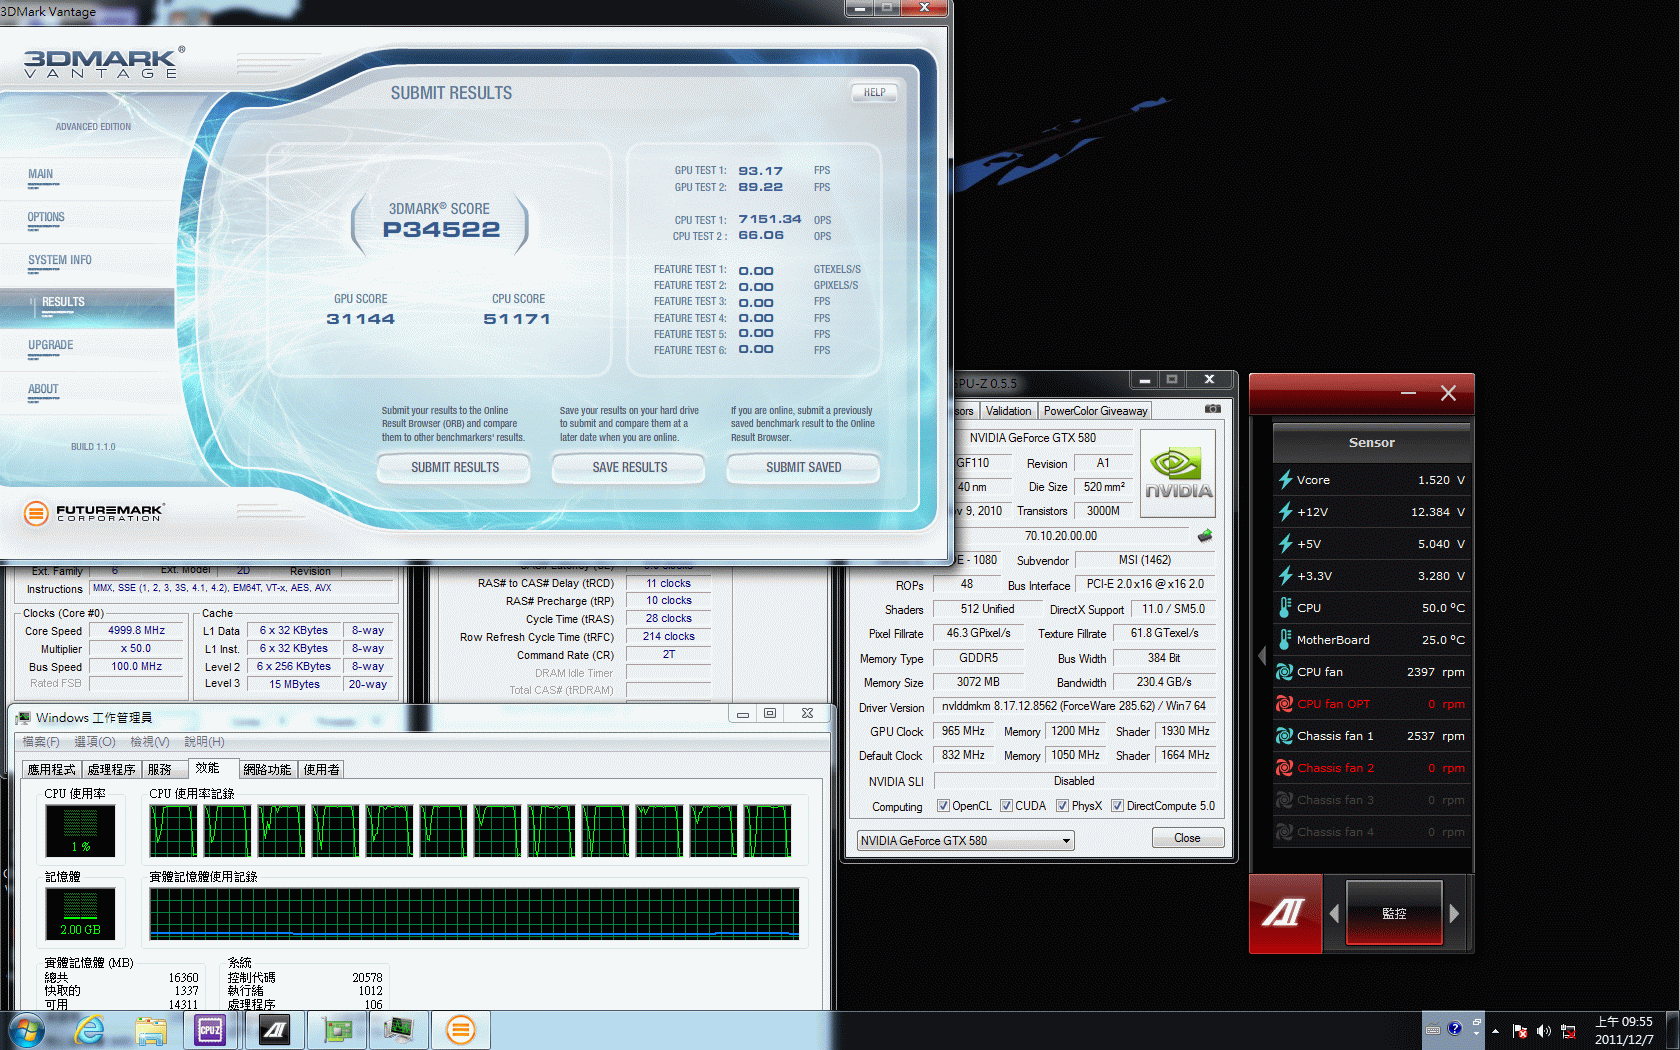Image resolution: width=1680 pixels, height=1050 pixels.
Task: Collapse sensor panel with left edge arrow
Action: click(1261, 656)
